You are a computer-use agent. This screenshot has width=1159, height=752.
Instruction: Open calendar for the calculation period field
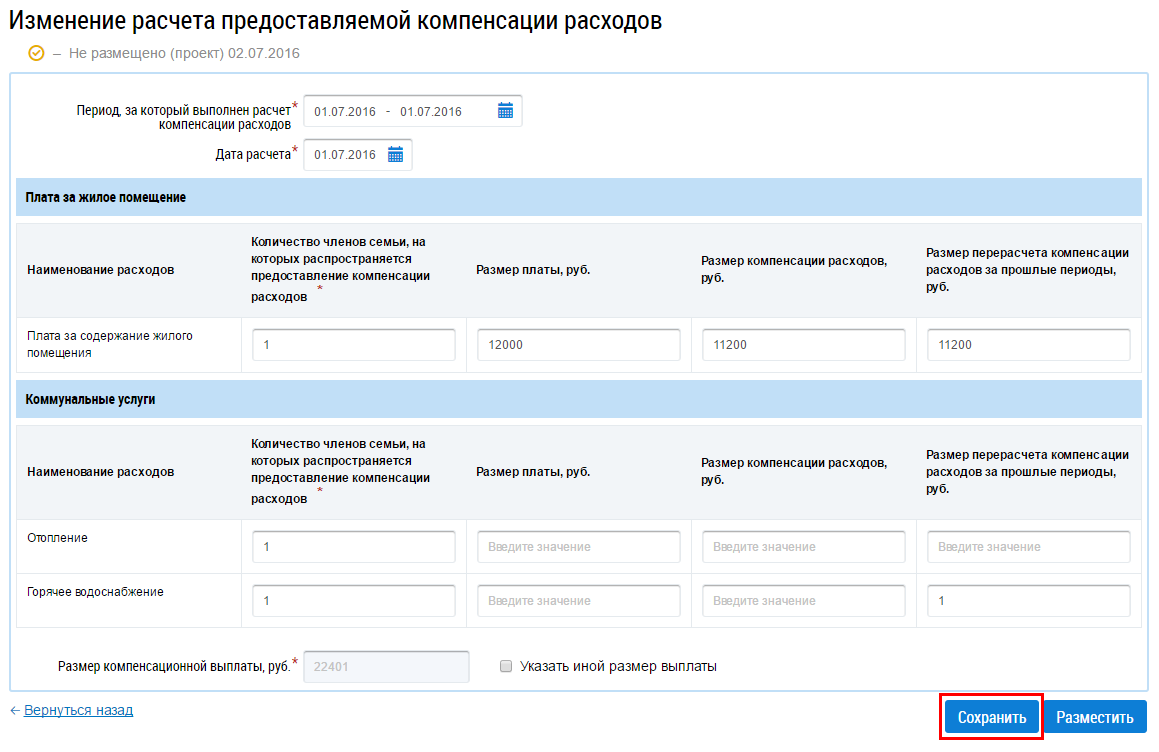(505, 111)
